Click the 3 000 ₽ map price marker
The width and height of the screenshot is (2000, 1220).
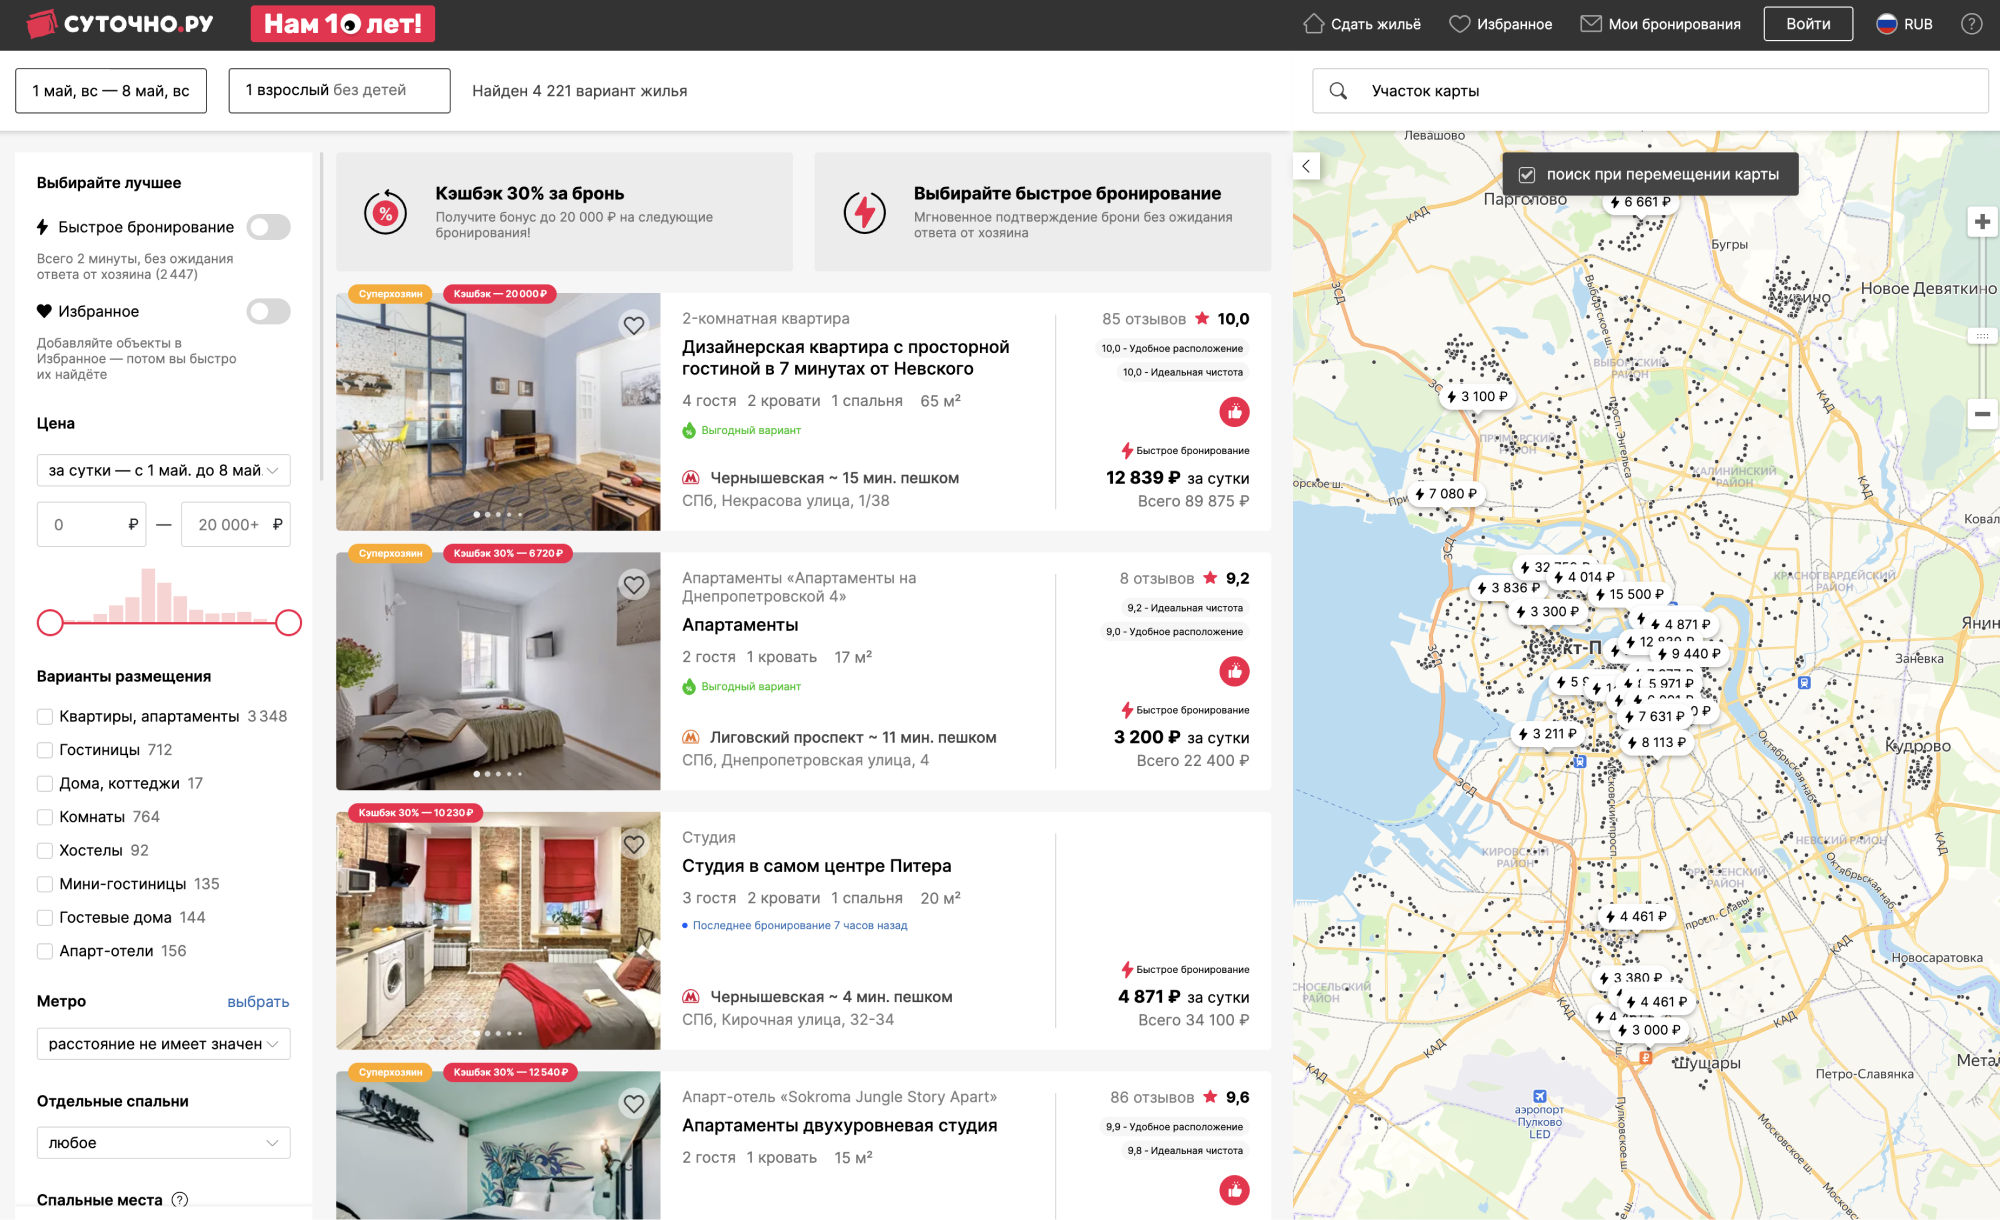point(1649,1030)
